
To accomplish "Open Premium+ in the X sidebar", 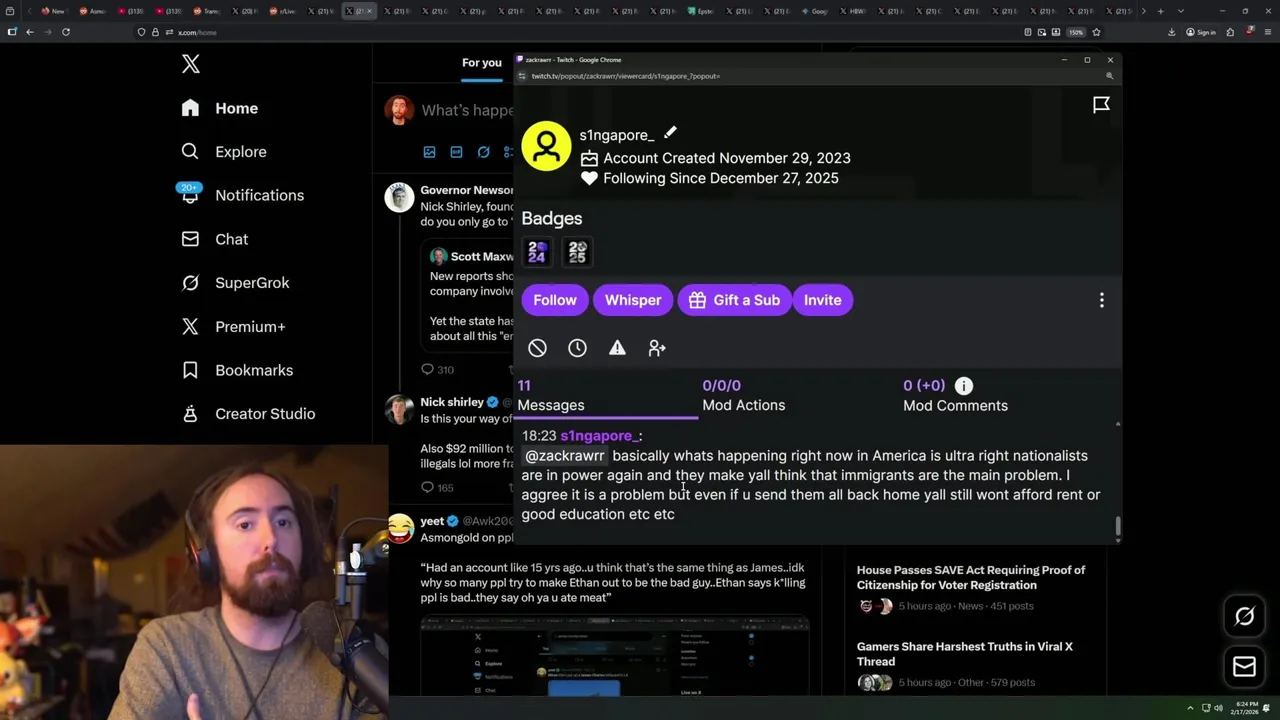I will [x=233, y=326].
